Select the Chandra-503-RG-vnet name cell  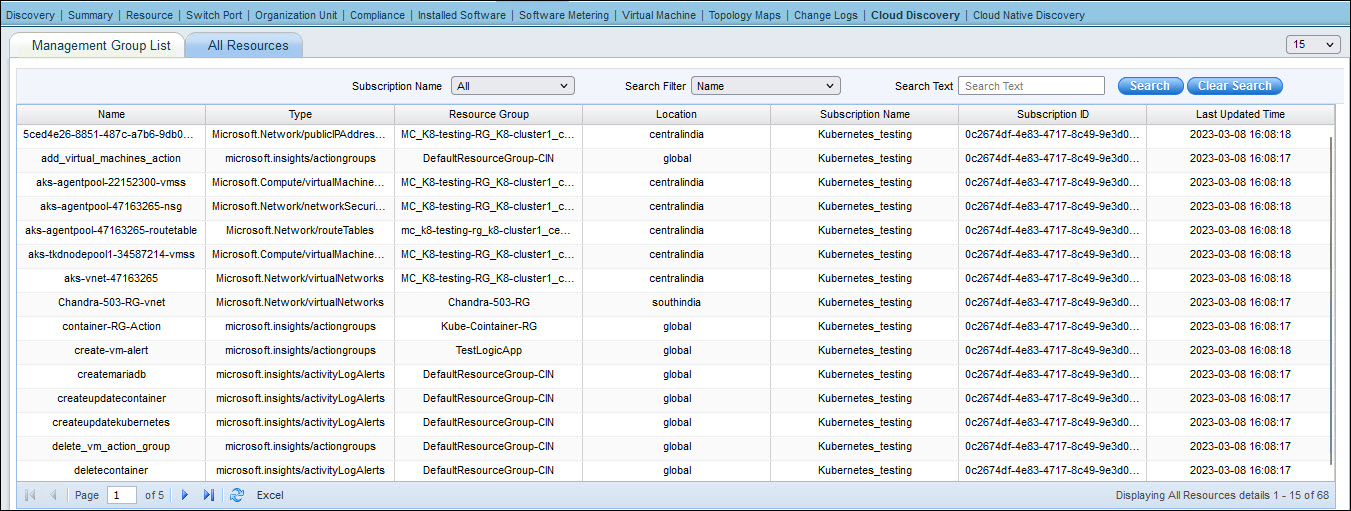point(112,302)
